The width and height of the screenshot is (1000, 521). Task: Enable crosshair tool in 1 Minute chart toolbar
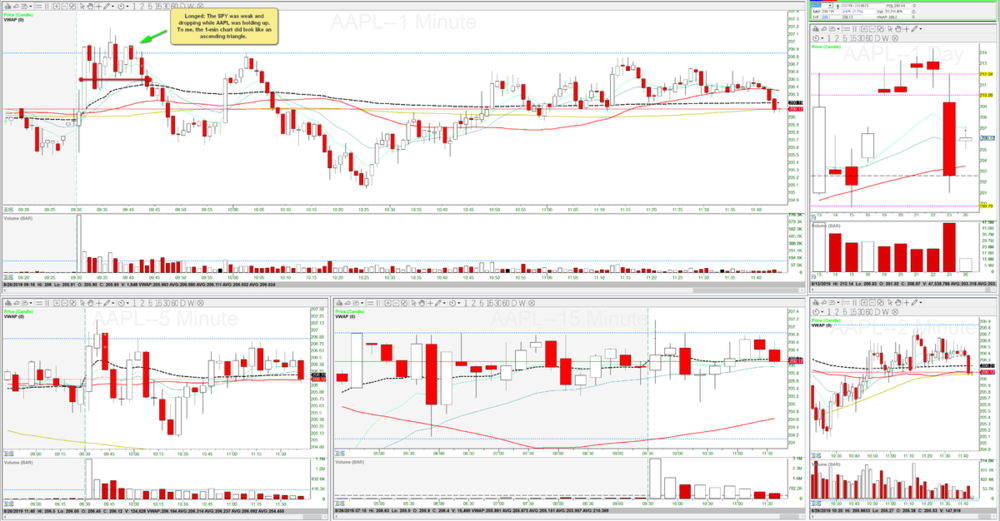pos(99,6)
